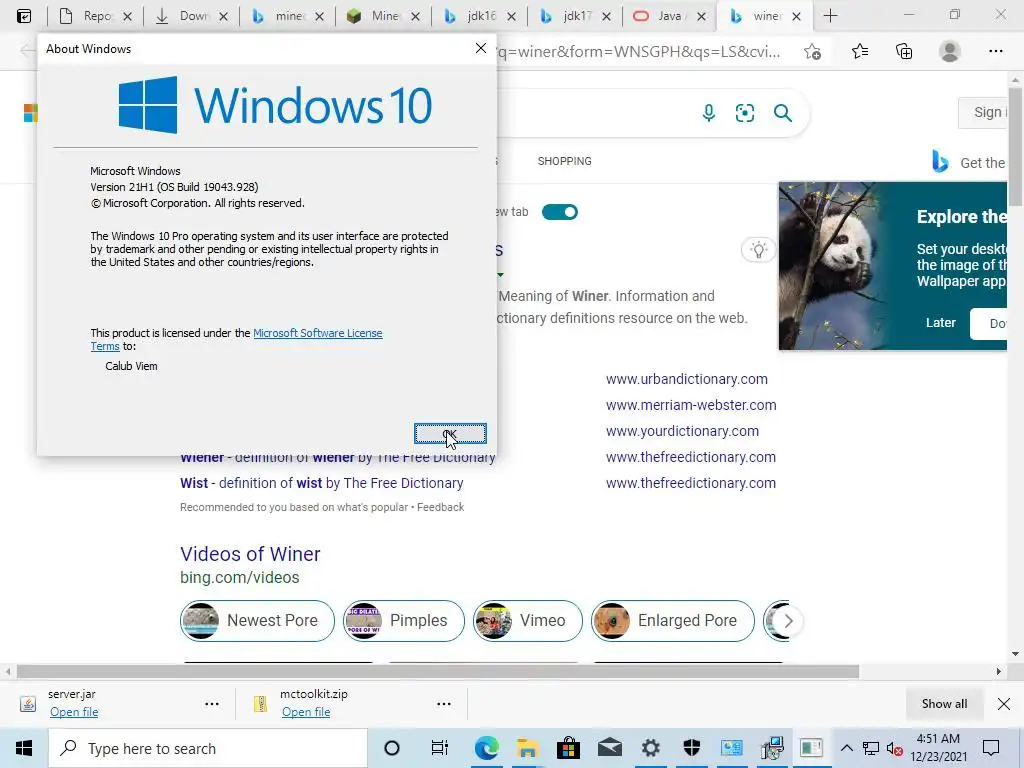Open the Mail app from the taskbar
Image resolution: width=1024 pixels, height=768 pixels.
coord(610,748)
